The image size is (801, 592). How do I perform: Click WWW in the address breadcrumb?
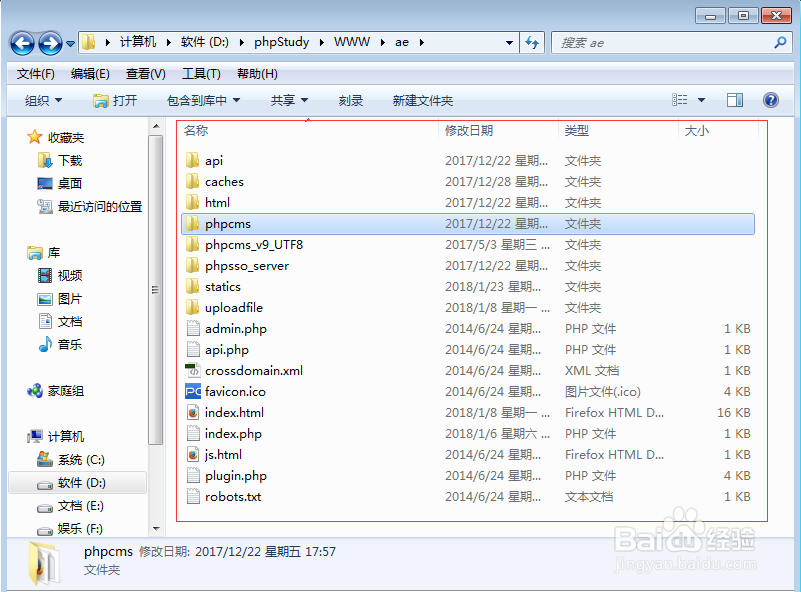pos(351,42)
